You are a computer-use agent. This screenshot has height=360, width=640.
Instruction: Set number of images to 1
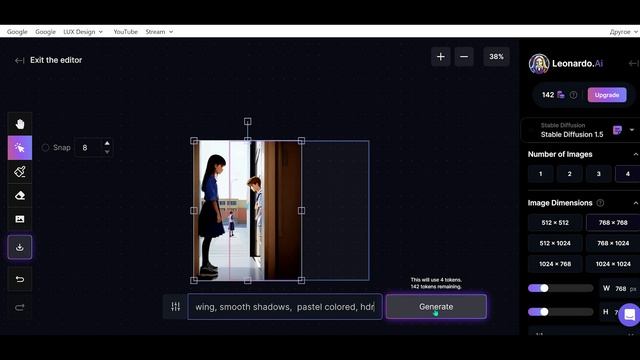point(540,174)
